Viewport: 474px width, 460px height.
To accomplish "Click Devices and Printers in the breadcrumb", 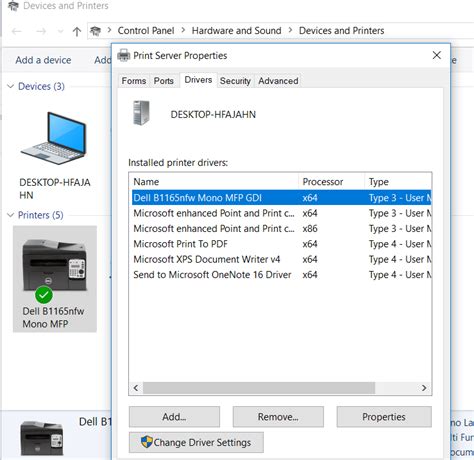I will [x=341, y=31].
